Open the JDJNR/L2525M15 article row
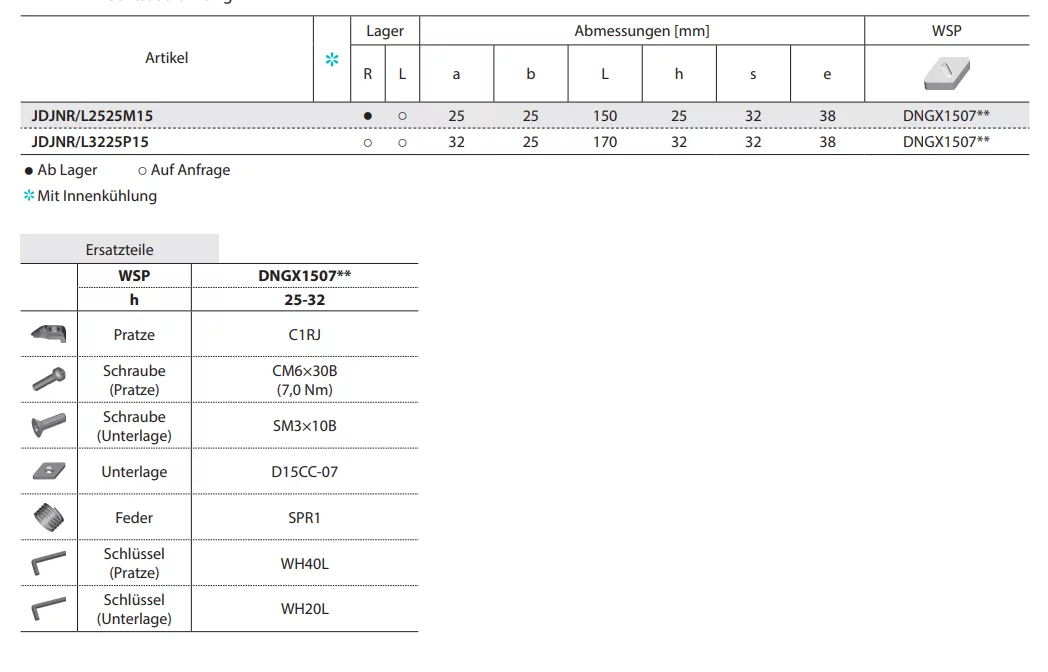 (92, 116)
